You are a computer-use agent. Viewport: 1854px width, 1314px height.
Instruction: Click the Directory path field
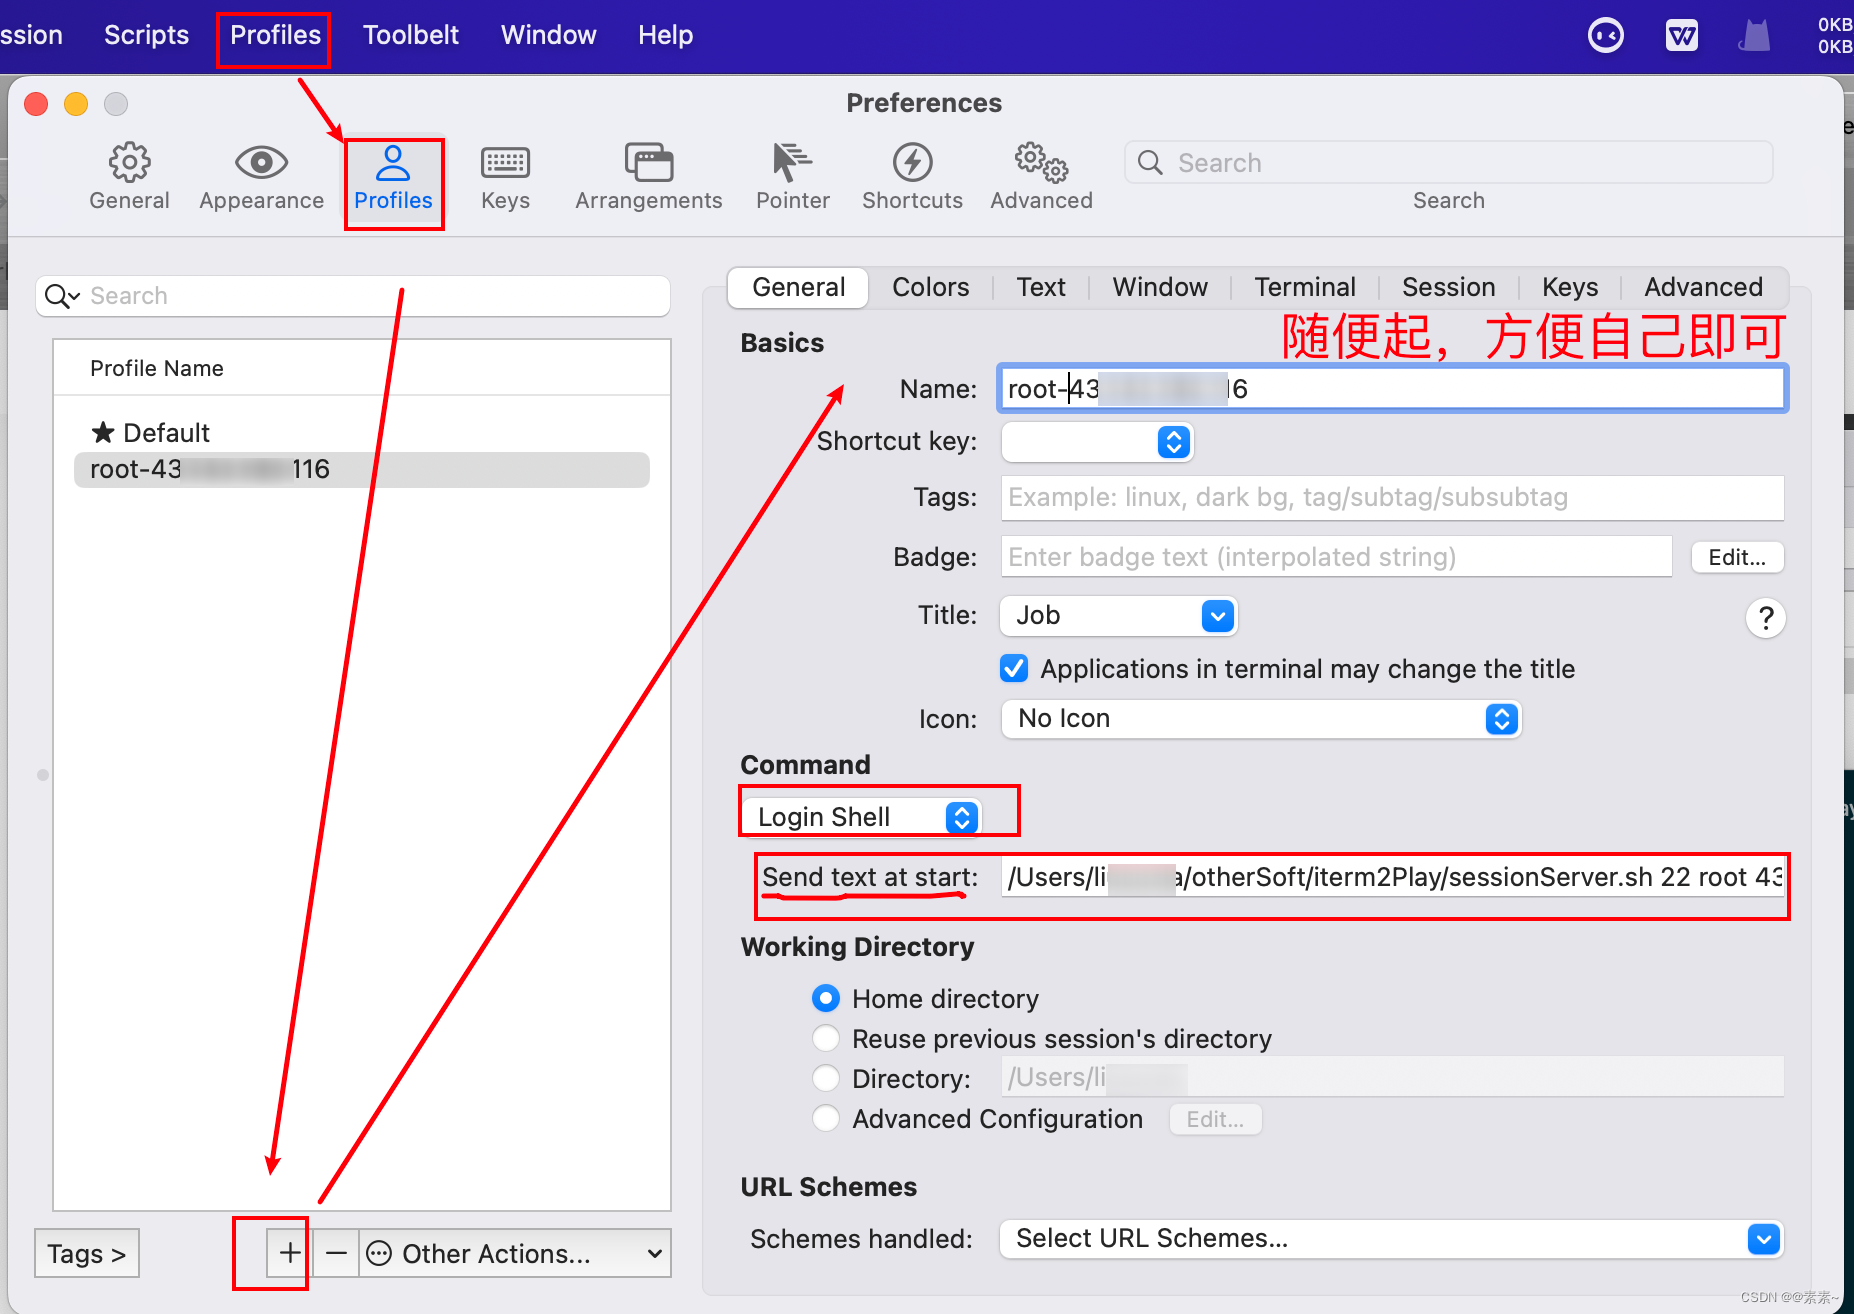tap(1392, 1077)
